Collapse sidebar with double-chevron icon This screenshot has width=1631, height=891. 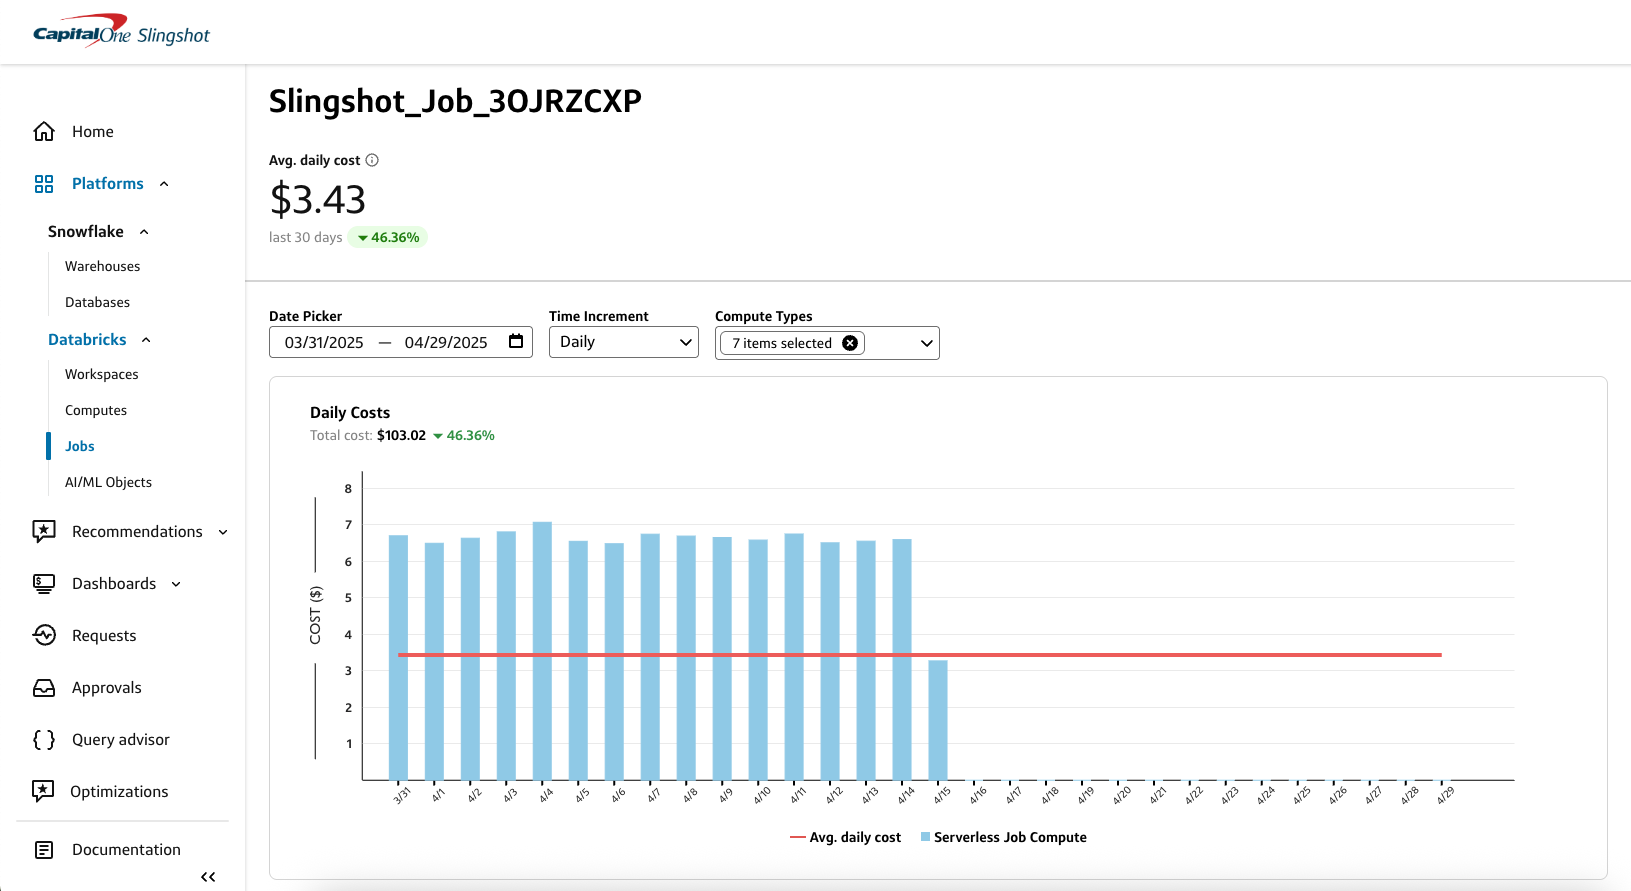[208, 877]
